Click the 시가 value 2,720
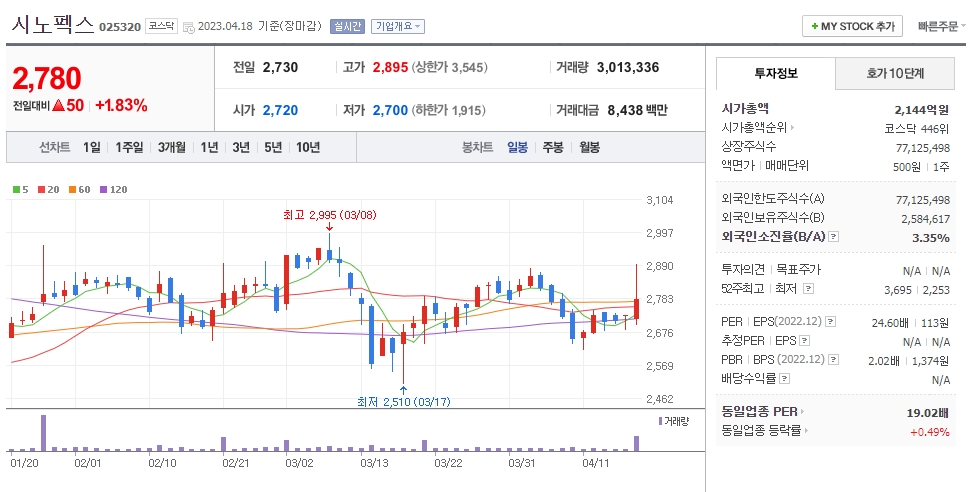 [x=280, y=111]
